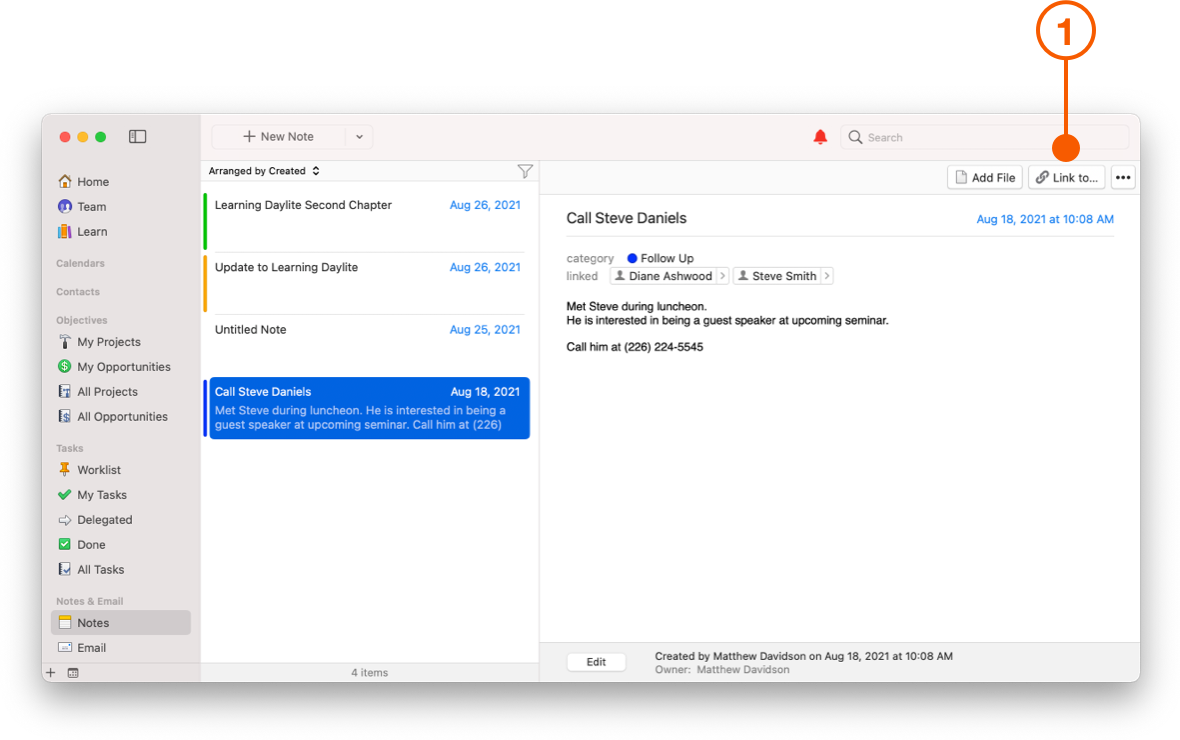Change the Arranged by Created sorting
Screen dimensions: 1180x740
click(264, 171)
